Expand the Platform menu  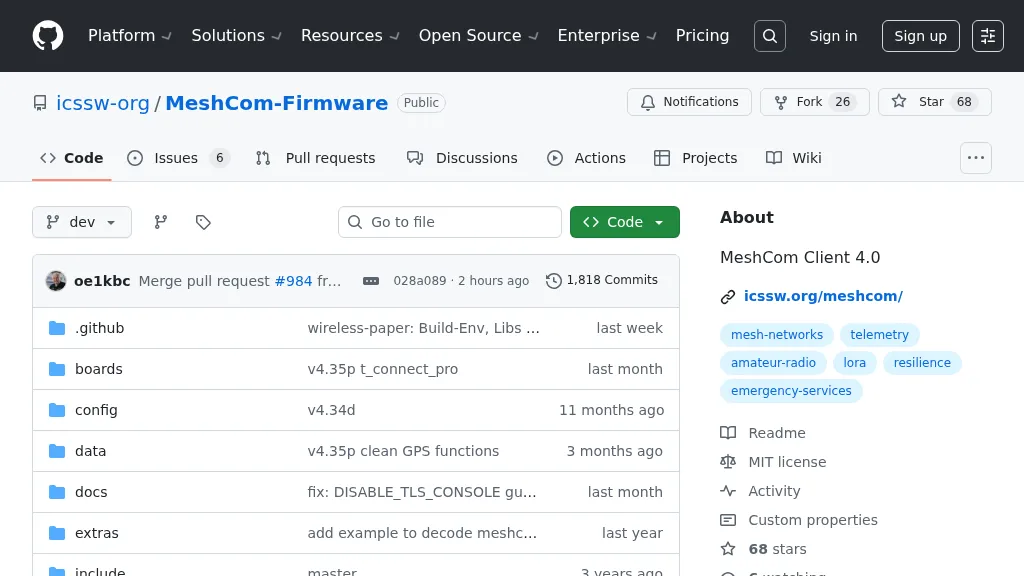coord(129,36)
